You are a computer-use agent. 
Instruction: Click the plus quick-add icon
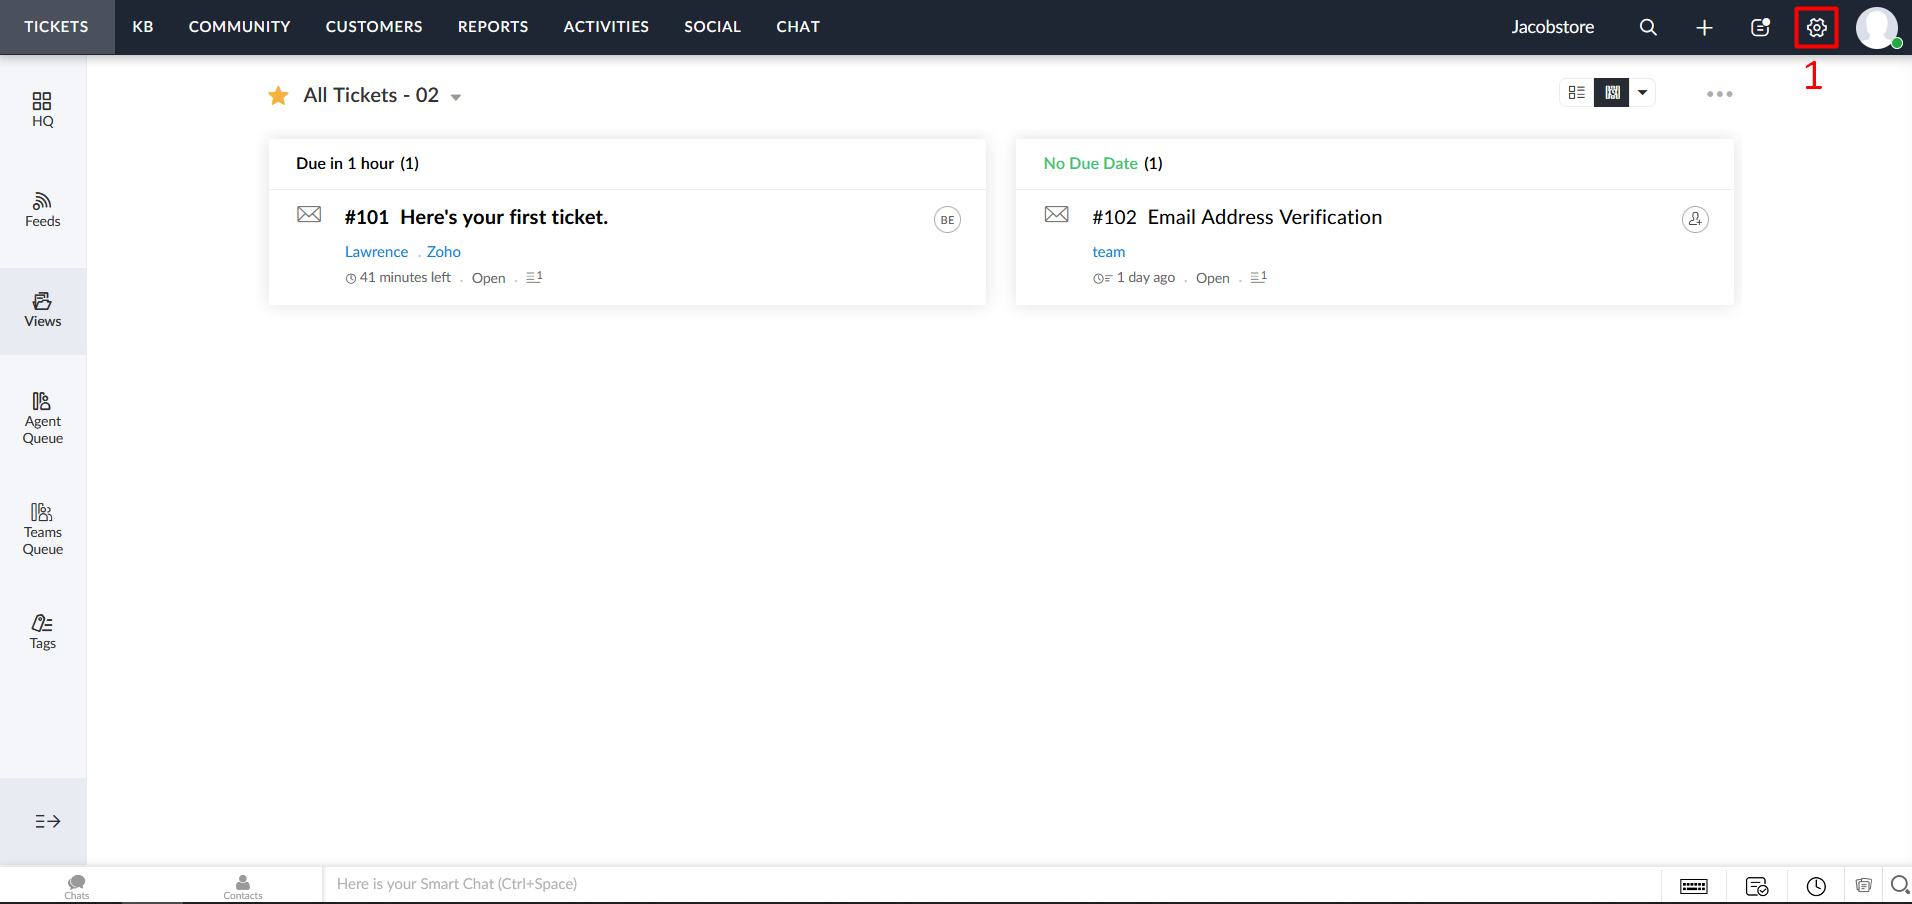pyautogui.click(x=1704, y=28)
